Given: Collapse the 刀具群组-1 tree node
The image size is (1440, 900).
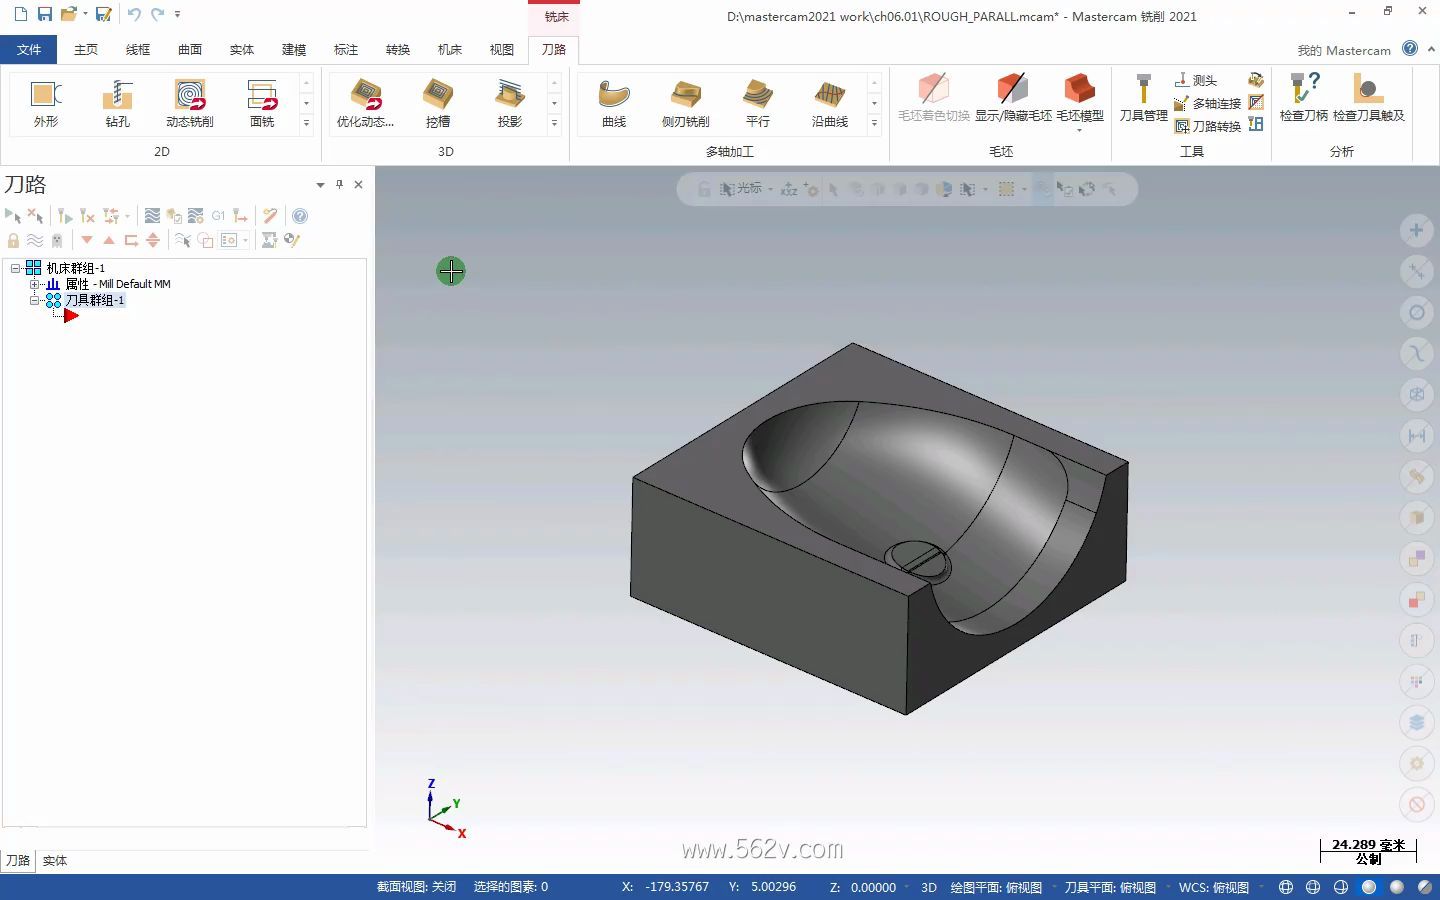Looking at the screenshot, I should [35, 300].
